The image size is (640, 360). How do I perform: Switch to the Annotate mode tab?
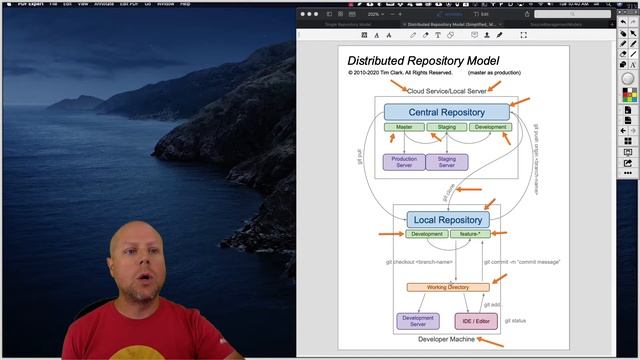click(450, 14)
